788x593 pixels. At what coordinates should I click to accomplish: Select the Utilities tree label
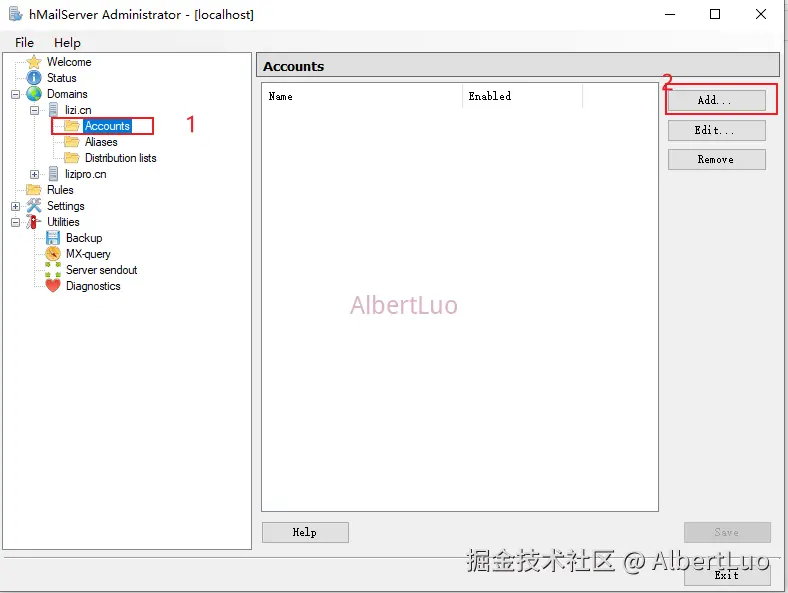tap(63, 222)
